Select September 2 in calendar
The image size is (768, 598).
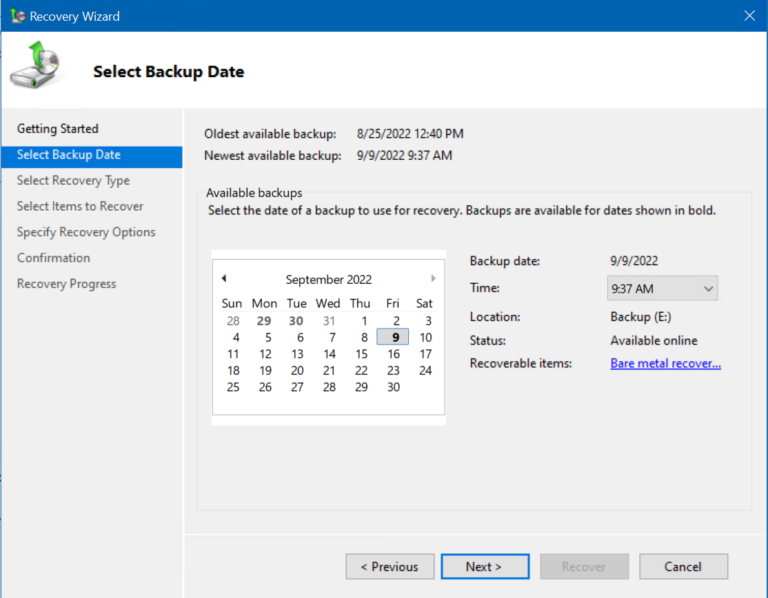[396, 321]
